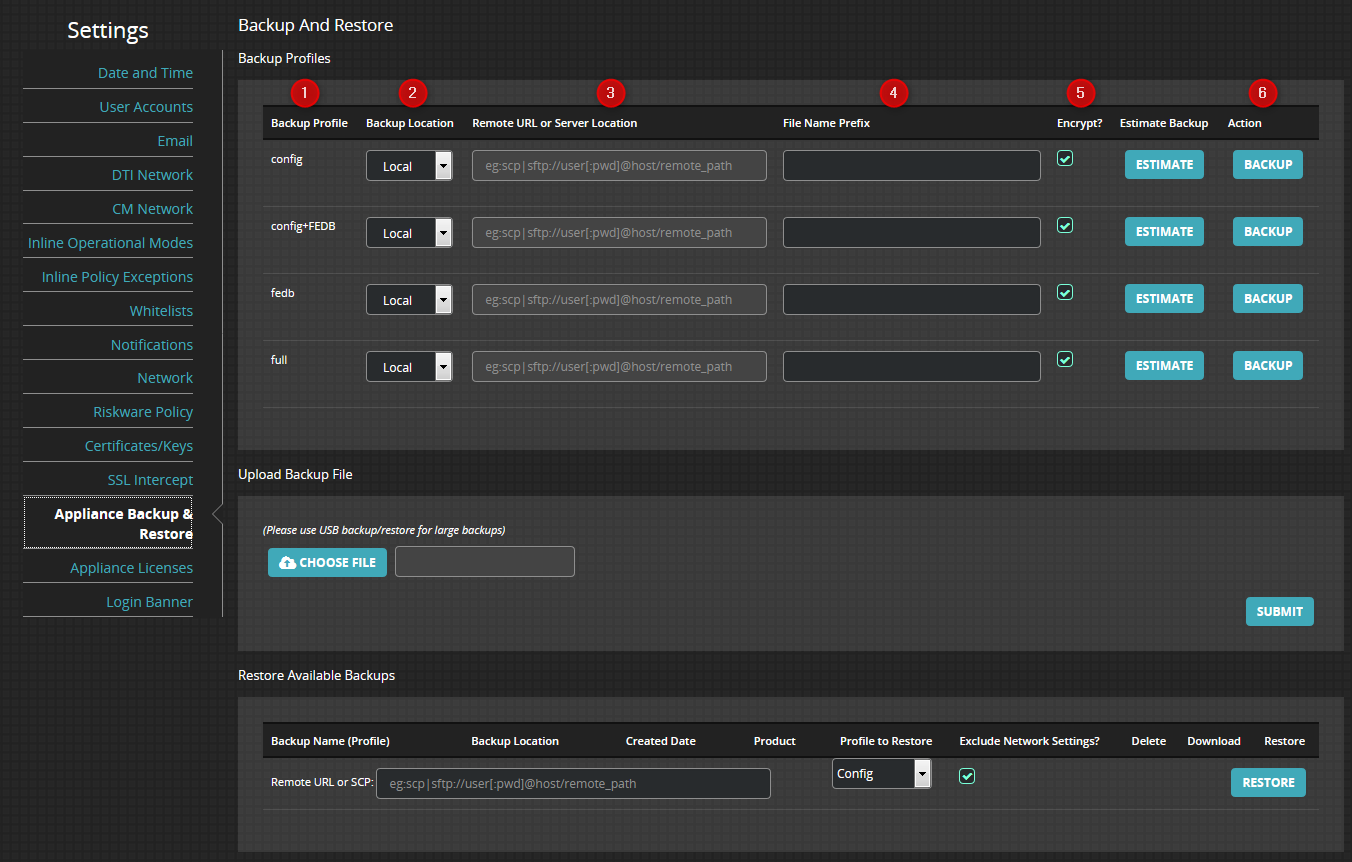Open Login Banner settings
1352x862 pixels.
pyautogui.click(x=149, y=602)
